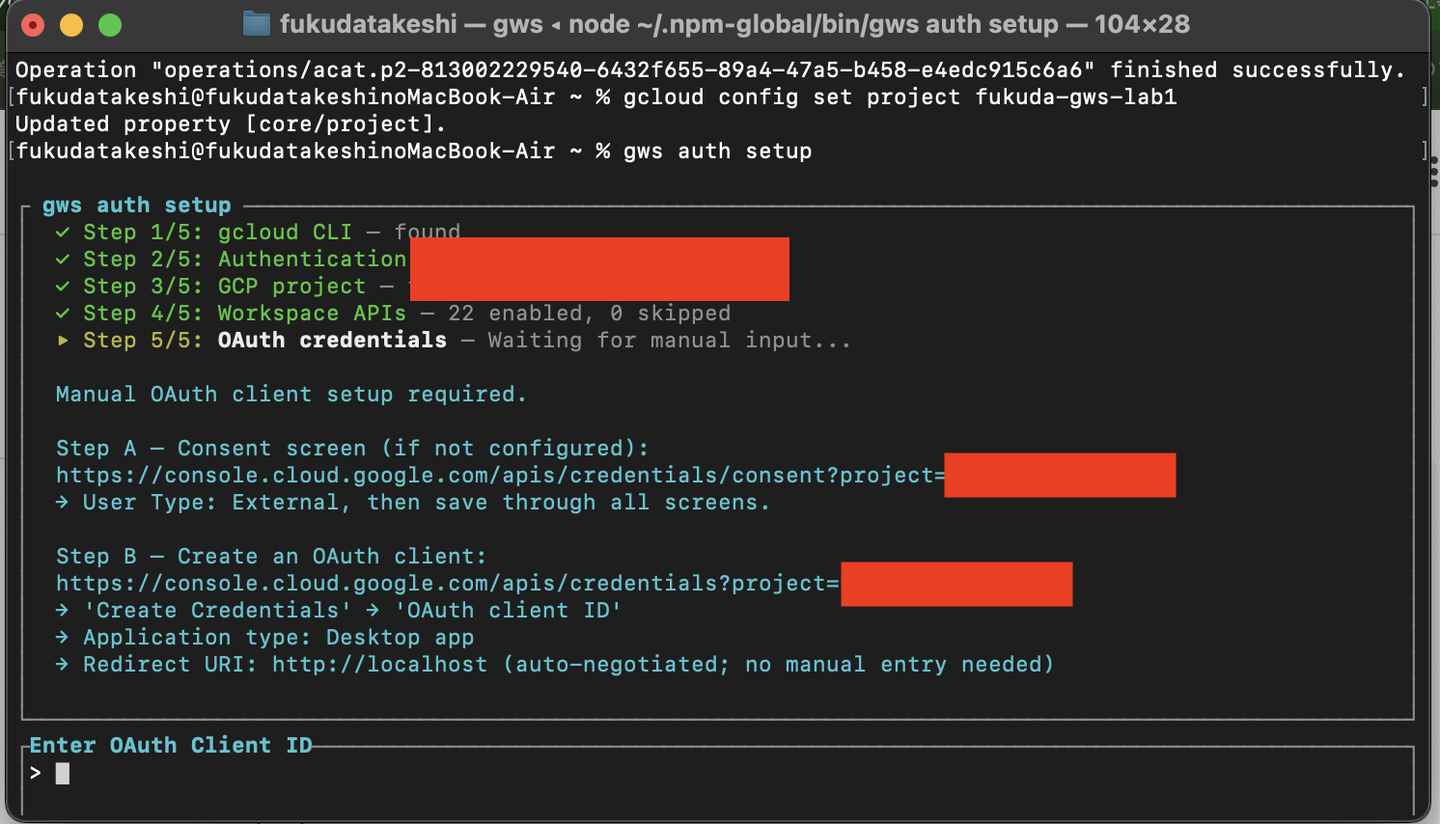Click the 'Manual OAuth client setup required.' line
The width and height of the screenshot is (1440, 824).
coord(291,394)
